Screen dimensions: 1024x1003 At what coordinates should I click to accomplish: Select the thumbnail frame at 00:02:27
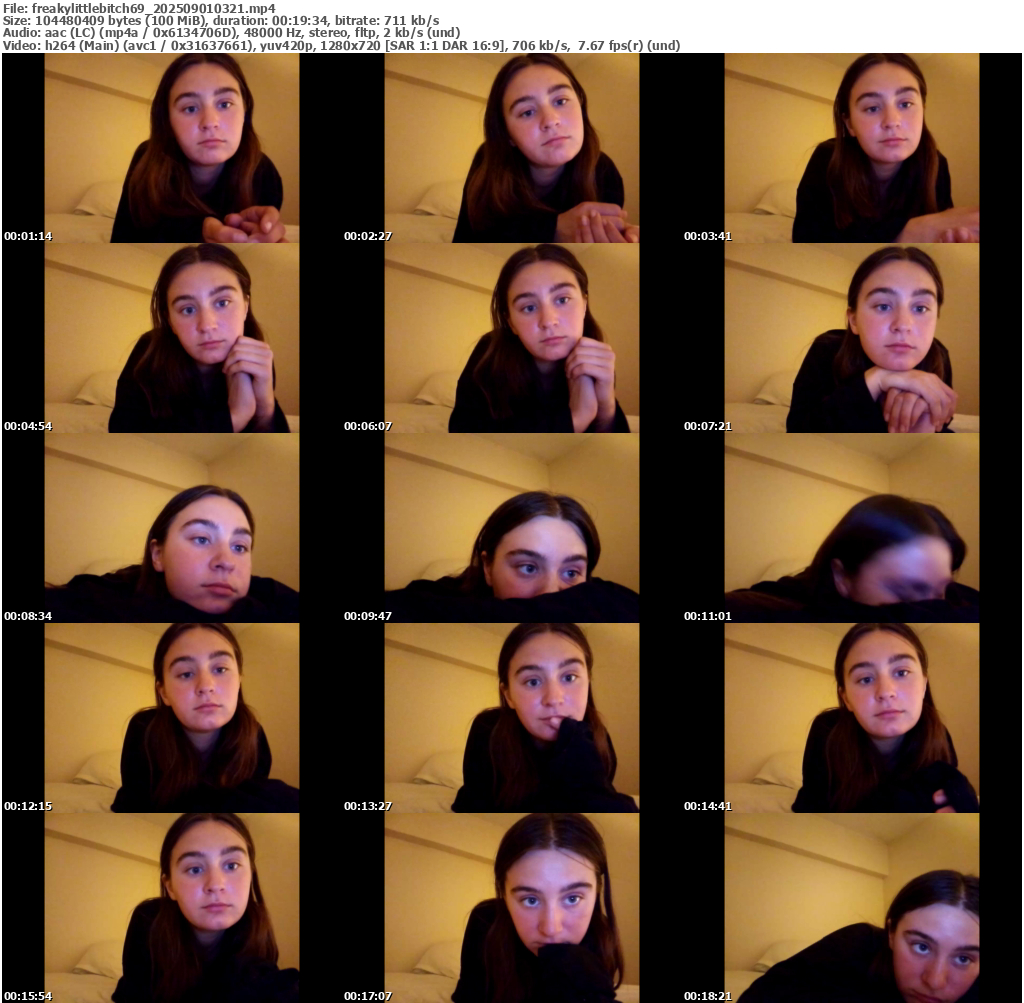pyautogui.click(x=512, y=148)
